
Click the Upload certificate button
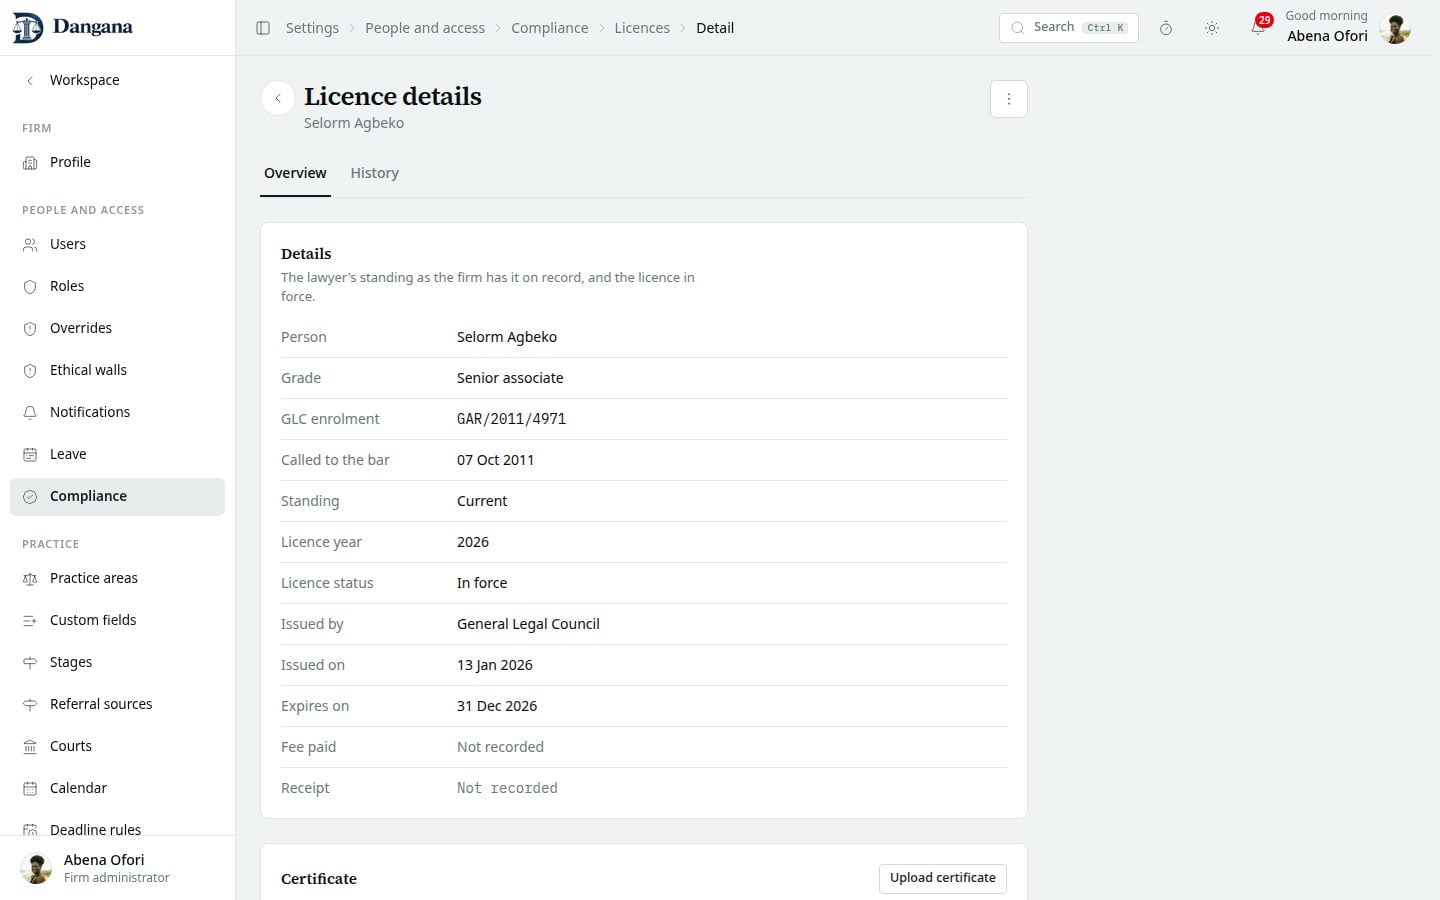(943, 878)
